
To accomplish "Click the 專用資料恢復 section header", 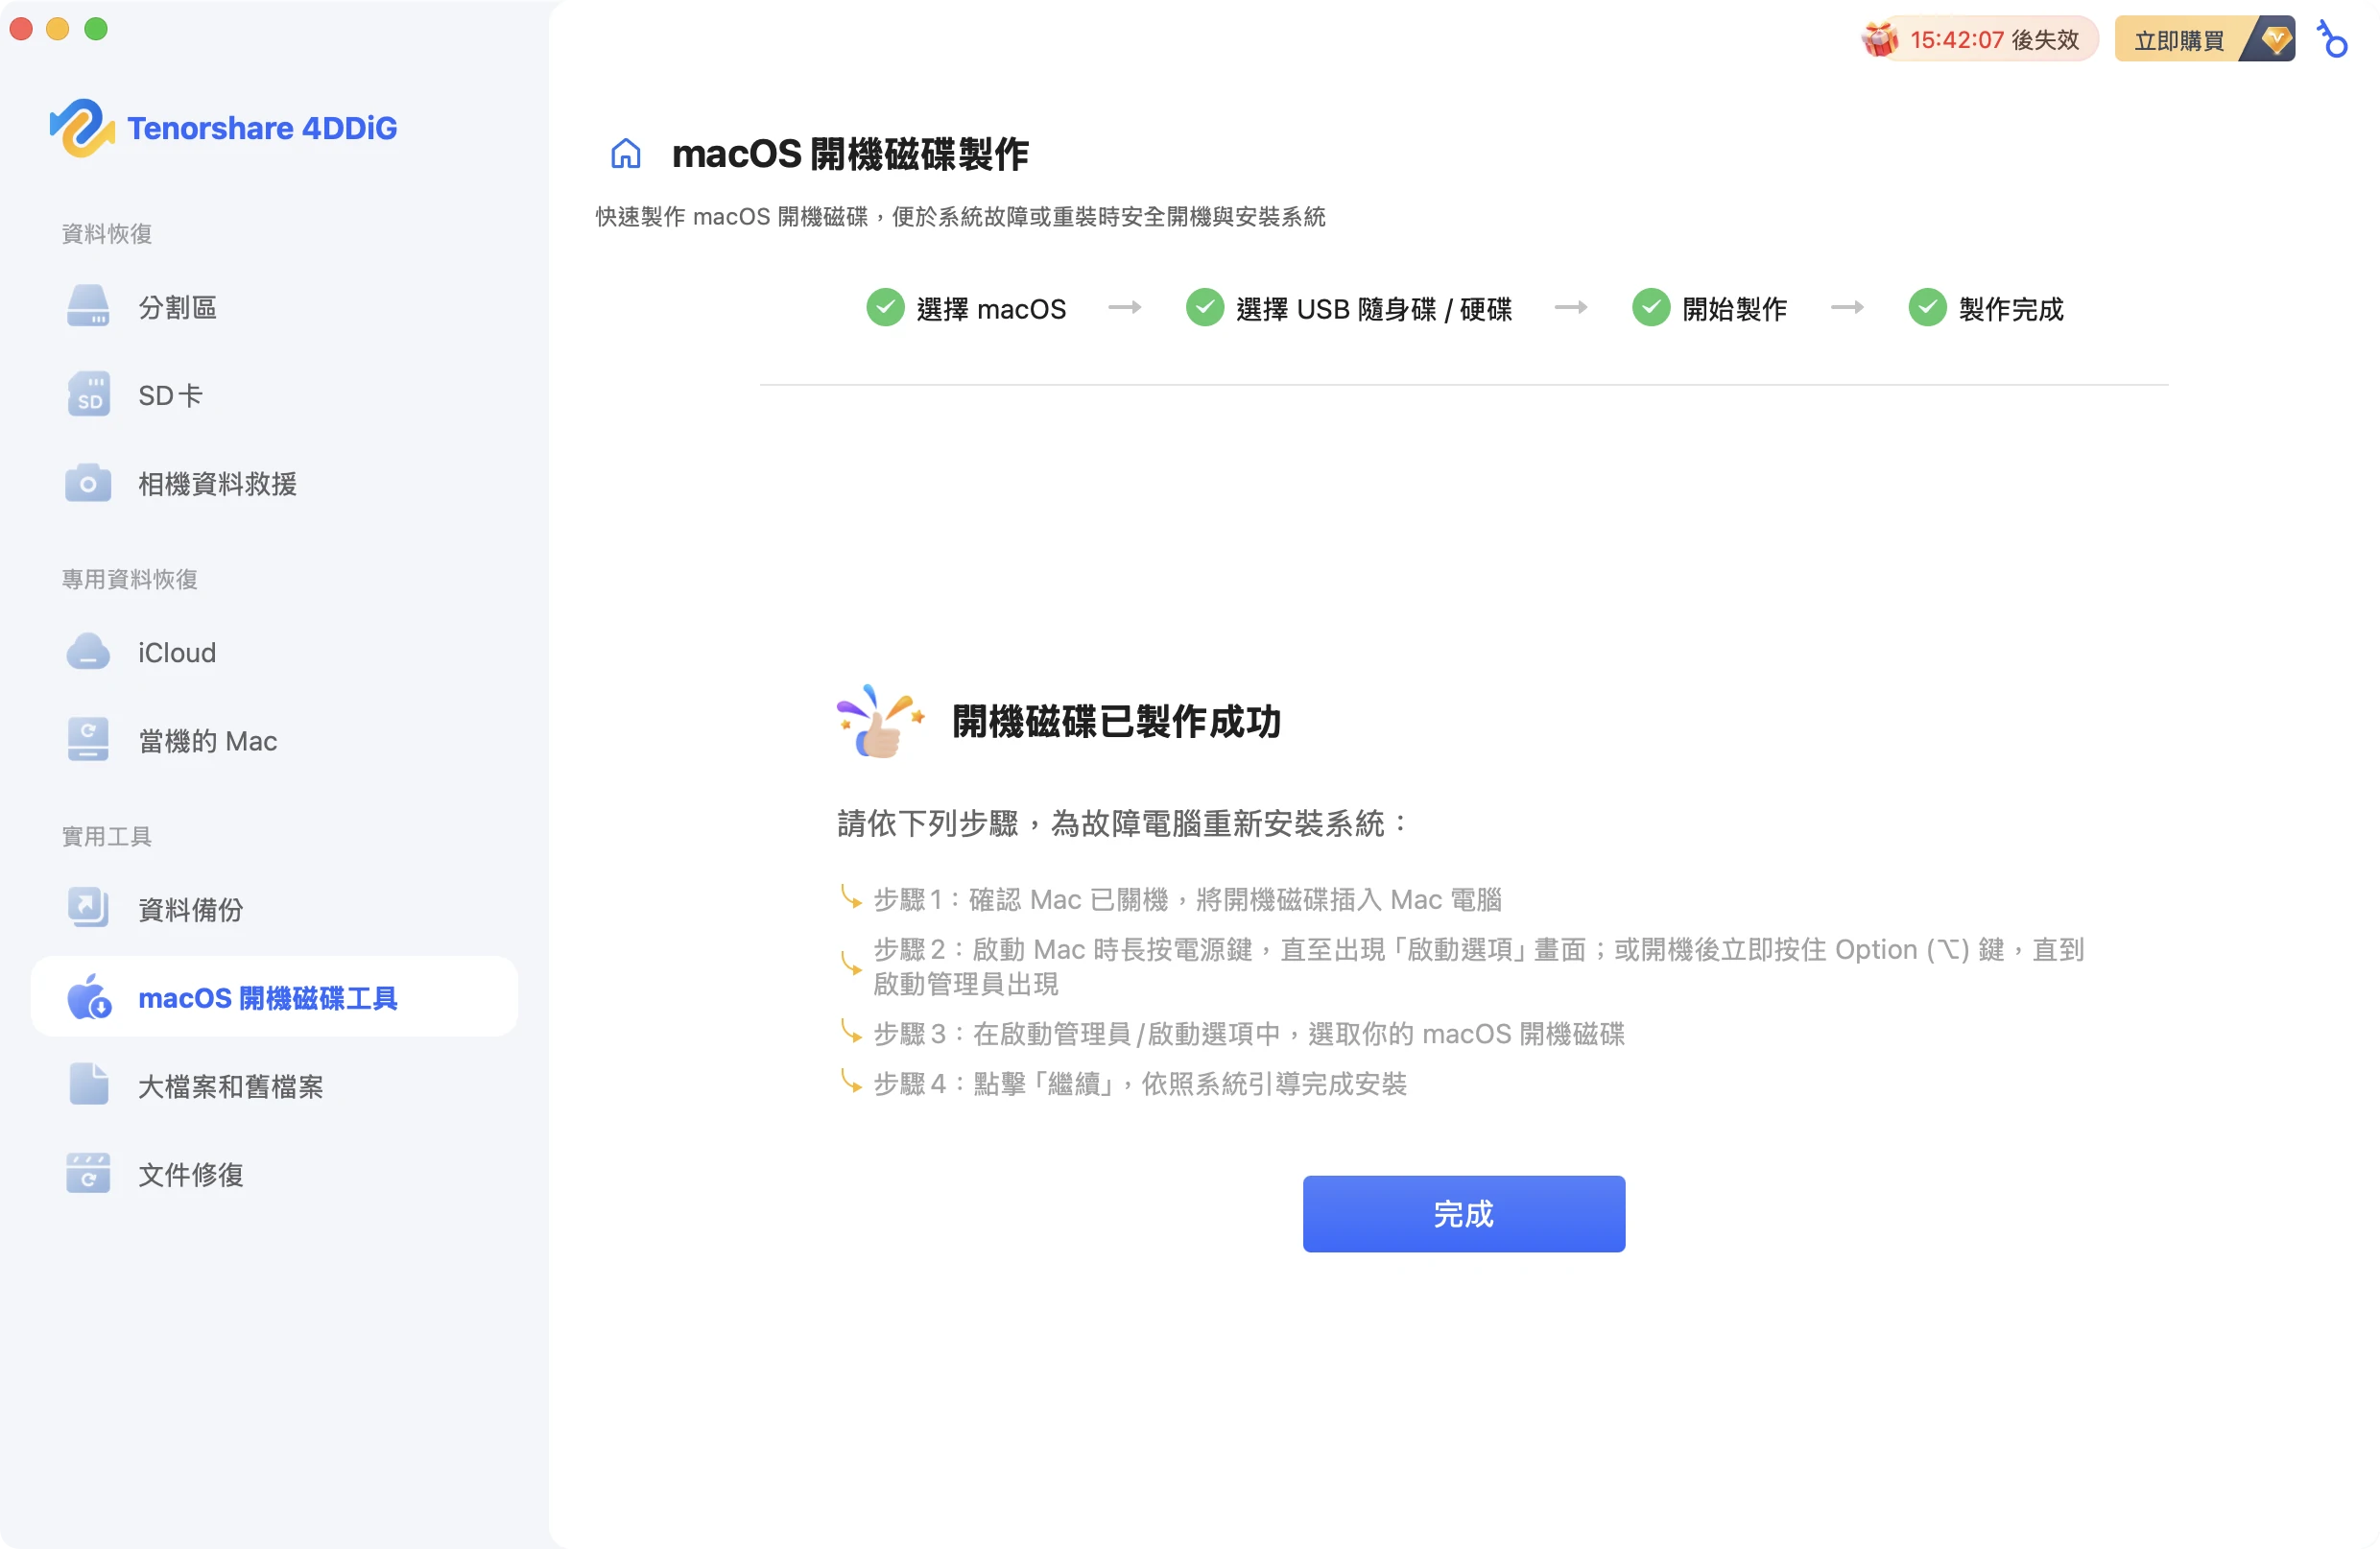I will pos(130,579).
